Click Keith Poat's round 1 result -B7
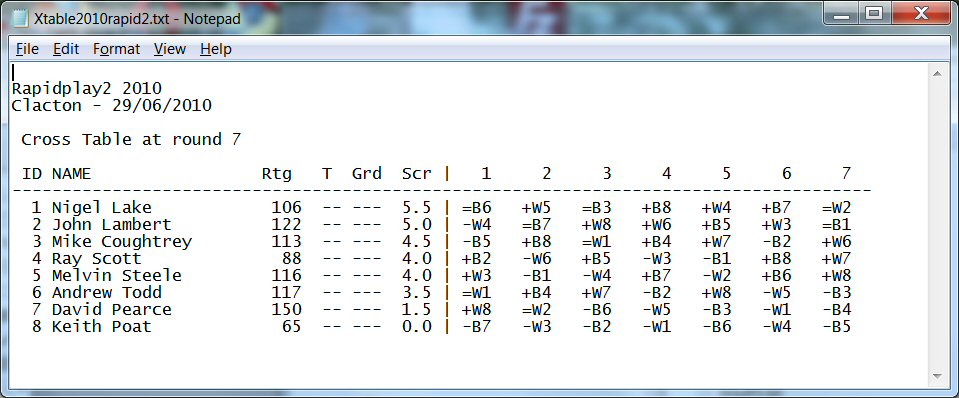Image resolution: width=959 pixels, height=398 pixels. (x=477, y=327)
